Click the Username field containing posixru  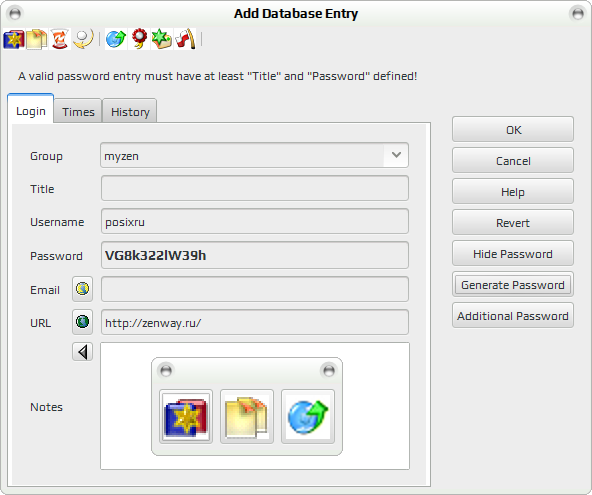[x=255, y=221]
